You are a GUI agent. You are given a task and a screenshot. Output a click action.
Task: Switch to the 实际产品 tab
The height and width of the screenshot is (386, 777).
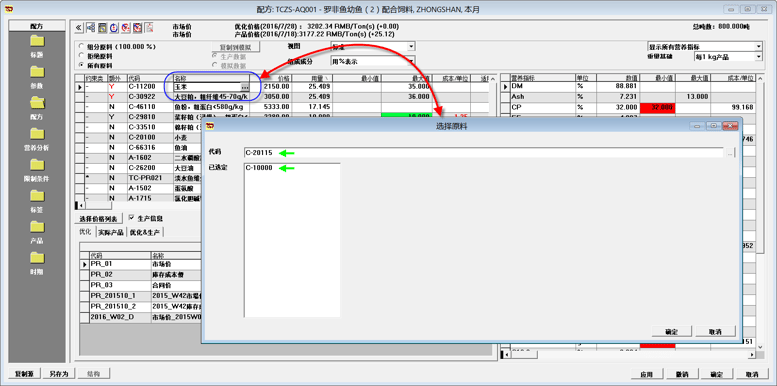(110, 232)
